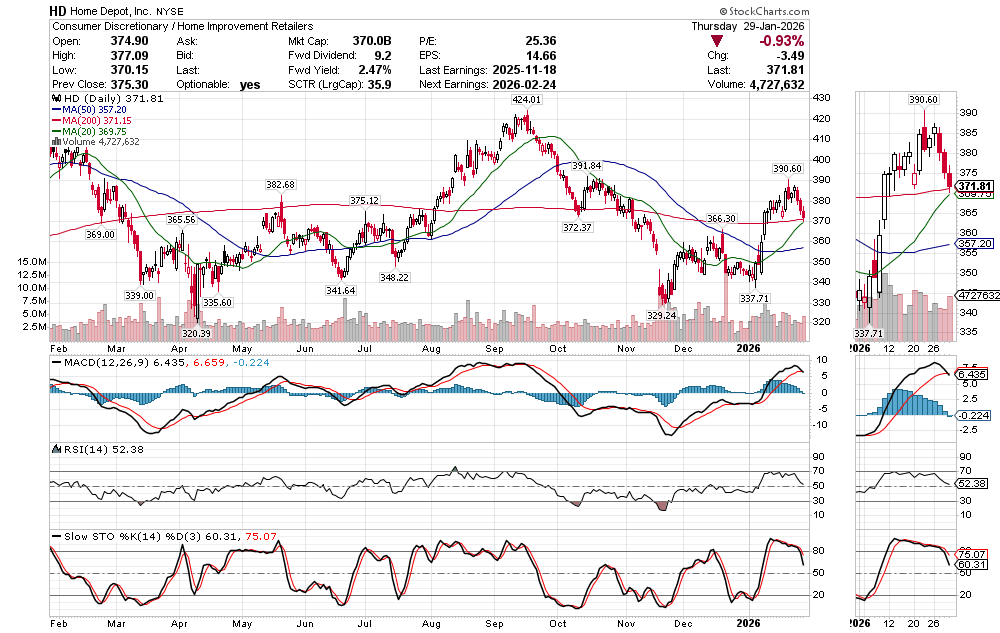The image size is (1000, 633).
Task: Click the Sep label on bottom time axis
Action: pyautogui.click(x=494, y=621)
